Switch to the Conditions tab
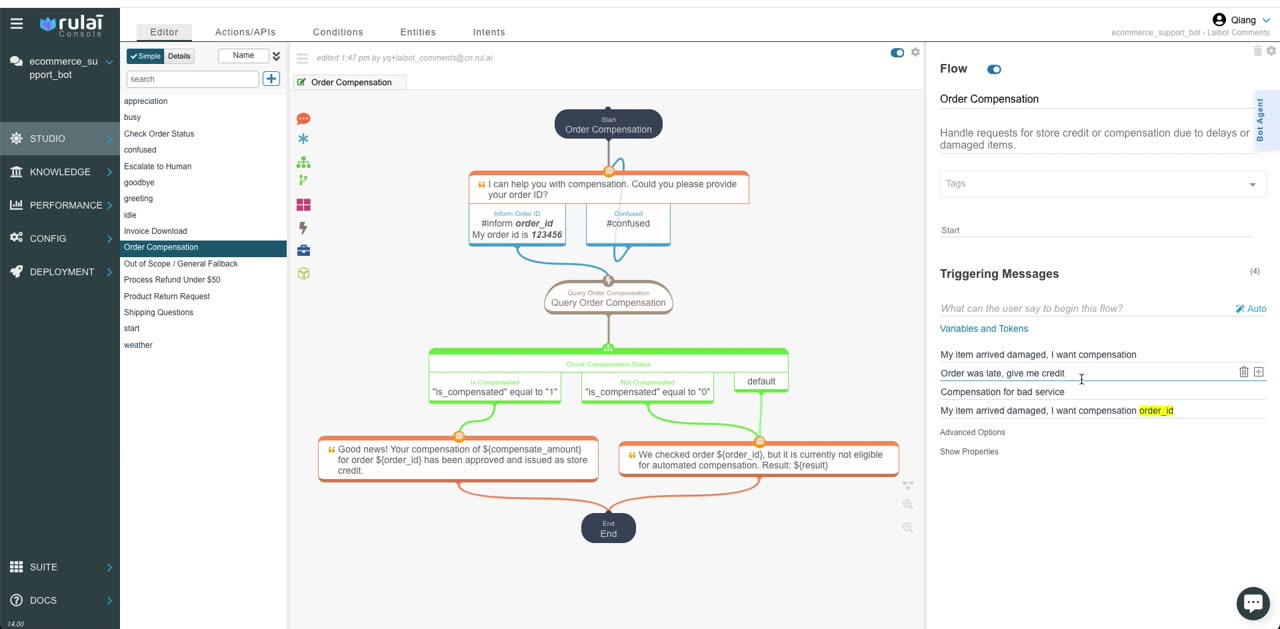1280x629 pixels. point(338,32)
